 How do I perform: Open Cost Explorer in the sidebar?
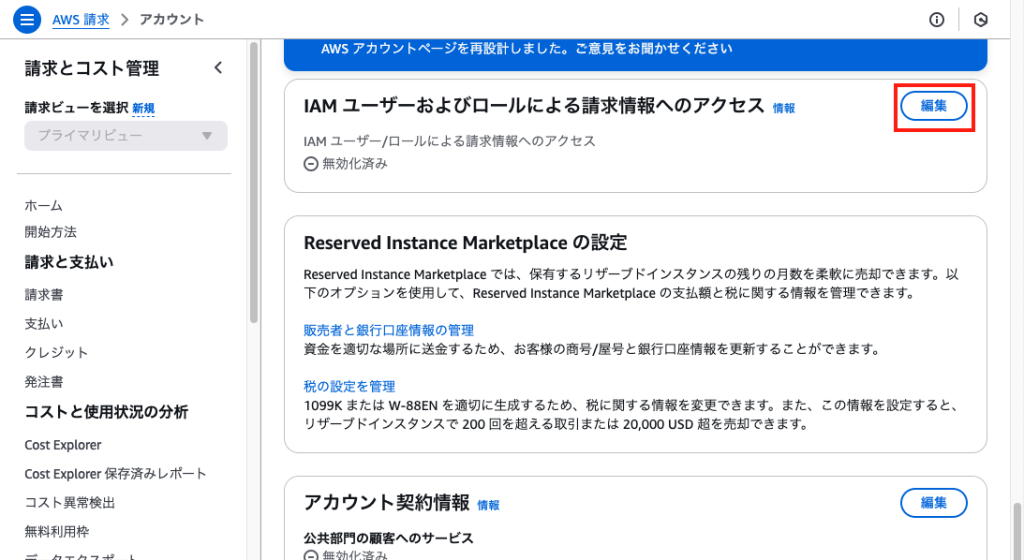tap(63, 445)
